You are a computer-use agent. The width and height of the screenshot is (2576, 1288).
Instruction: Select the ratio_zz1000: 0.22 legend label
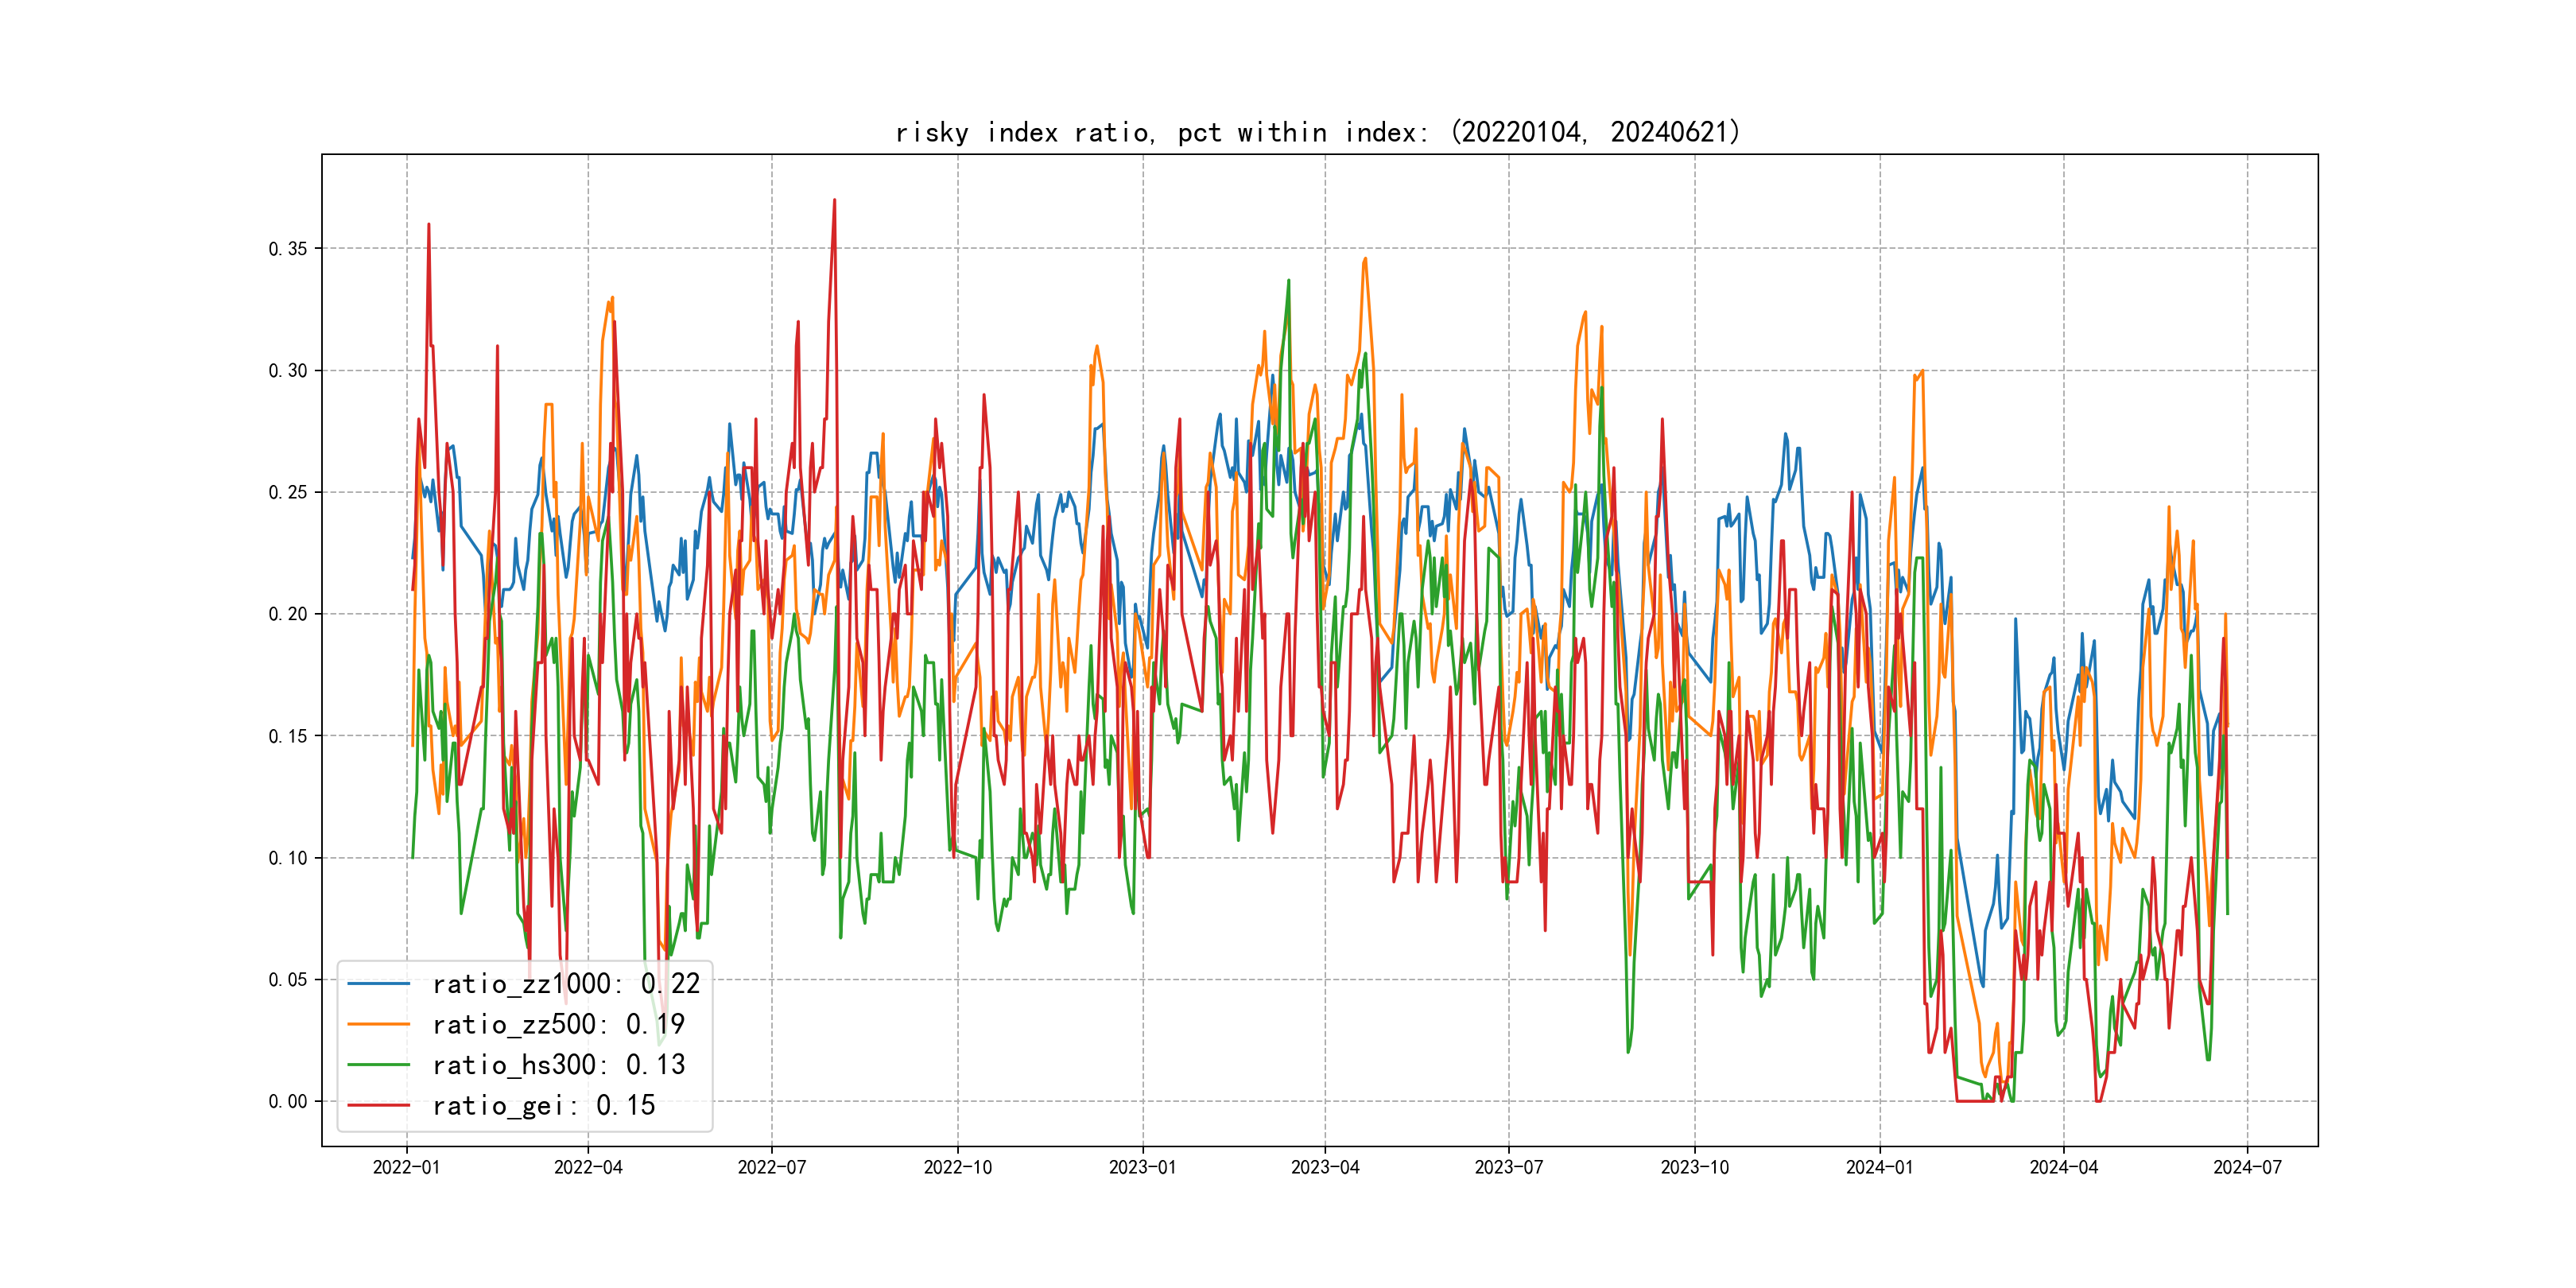[566, 984]
